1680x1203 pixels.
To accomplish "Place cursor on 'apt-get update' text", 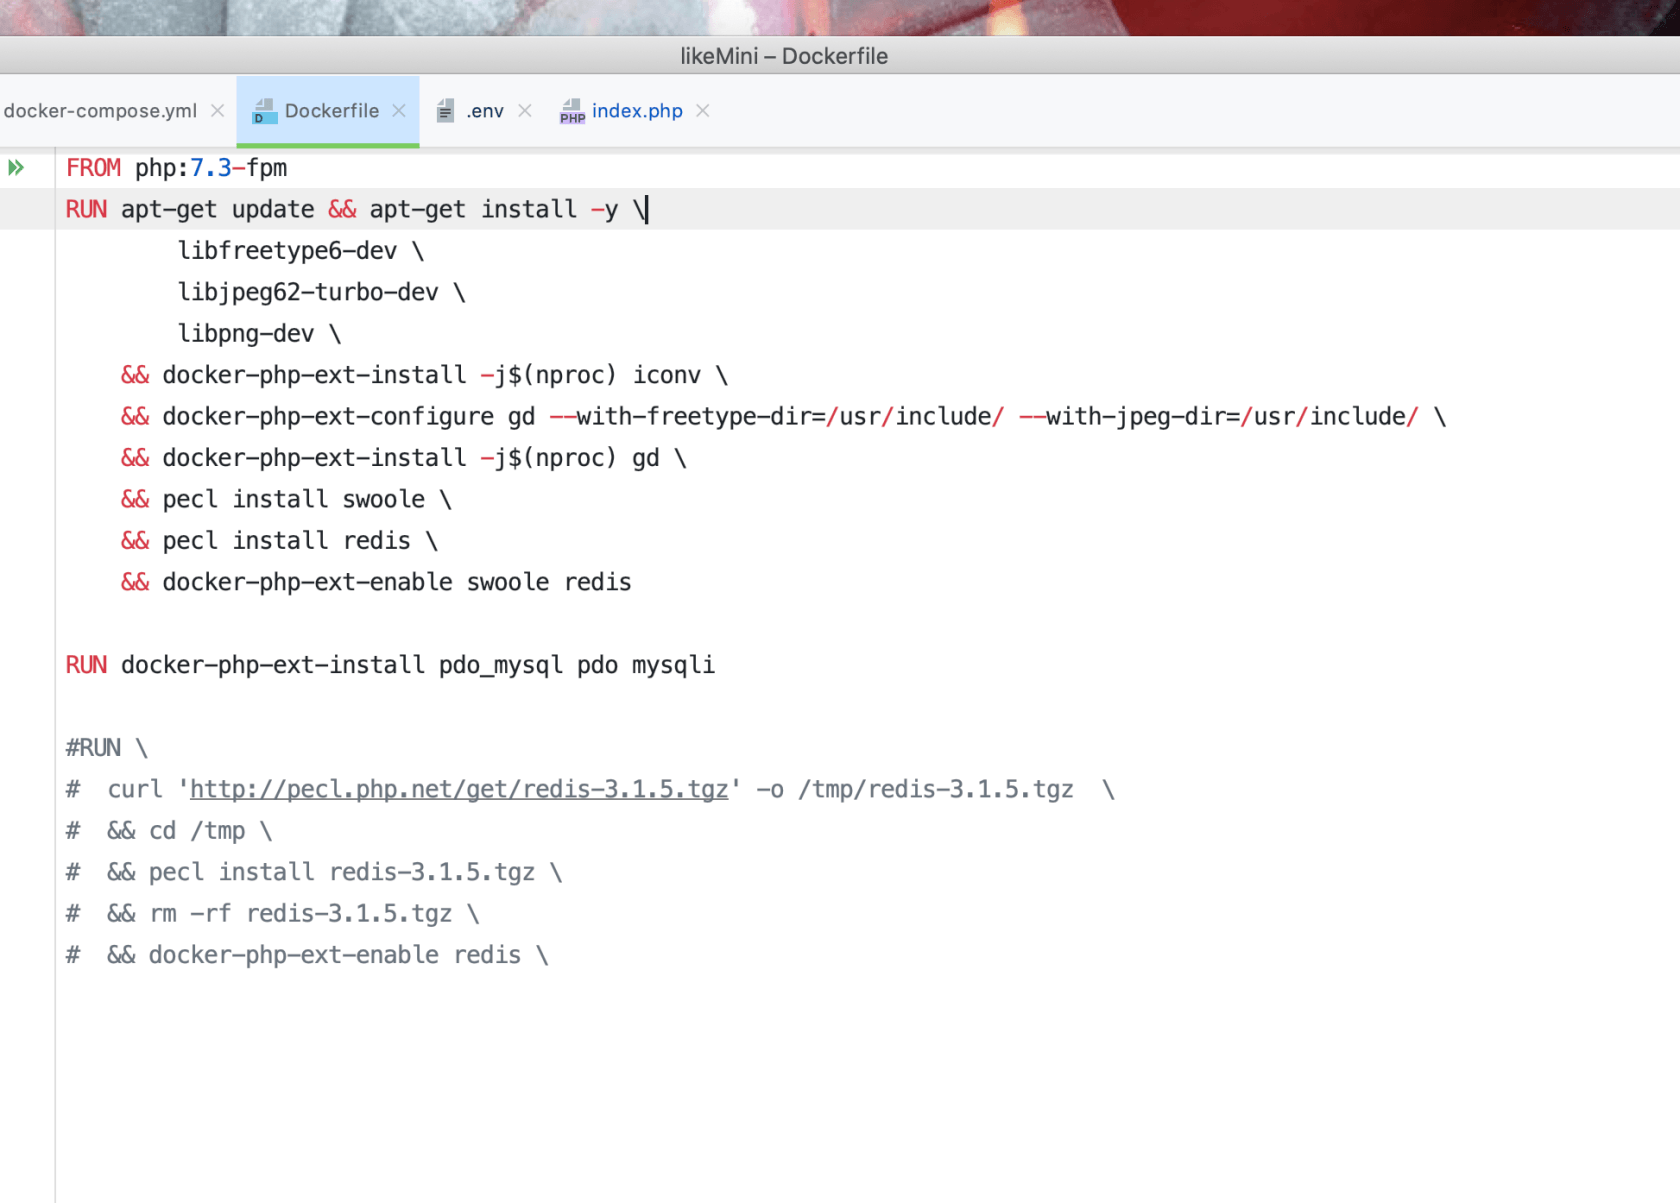I will coord(217,209).
